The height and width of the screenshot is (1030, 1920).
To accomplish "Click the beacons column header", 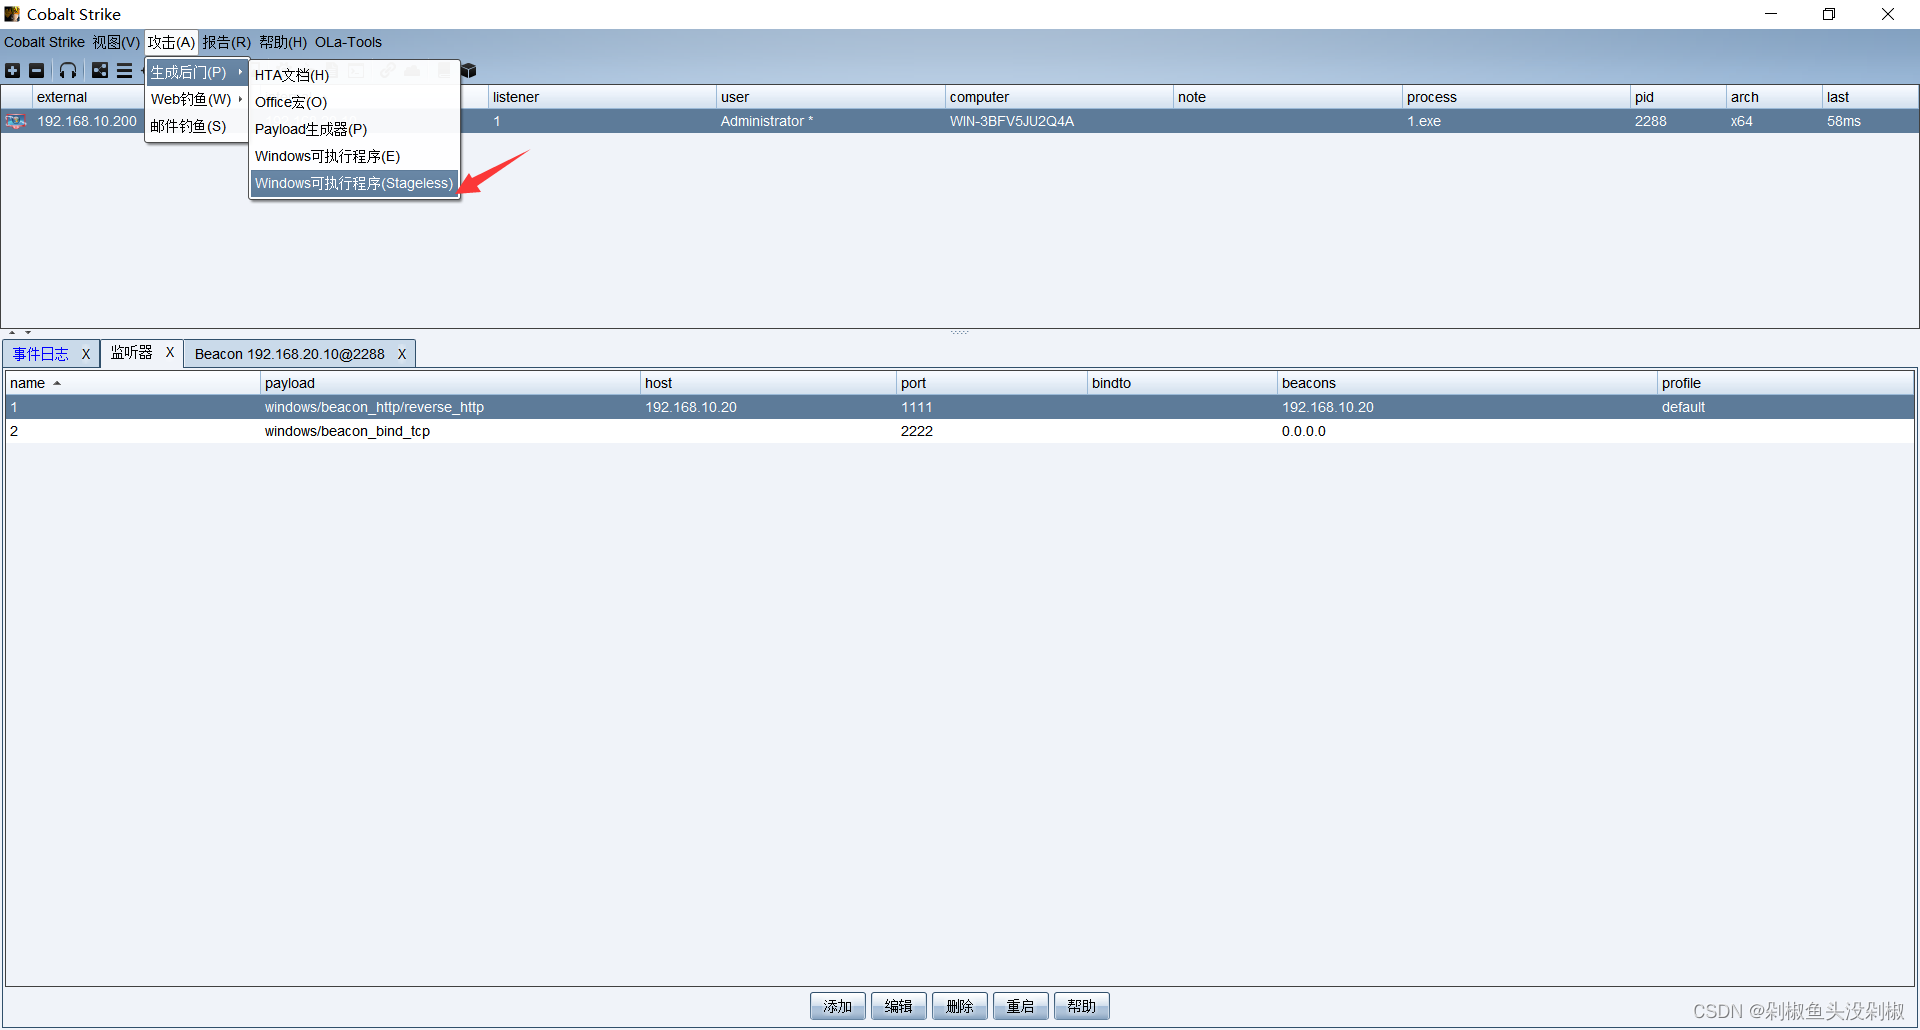I will [x=1467, y=383].
